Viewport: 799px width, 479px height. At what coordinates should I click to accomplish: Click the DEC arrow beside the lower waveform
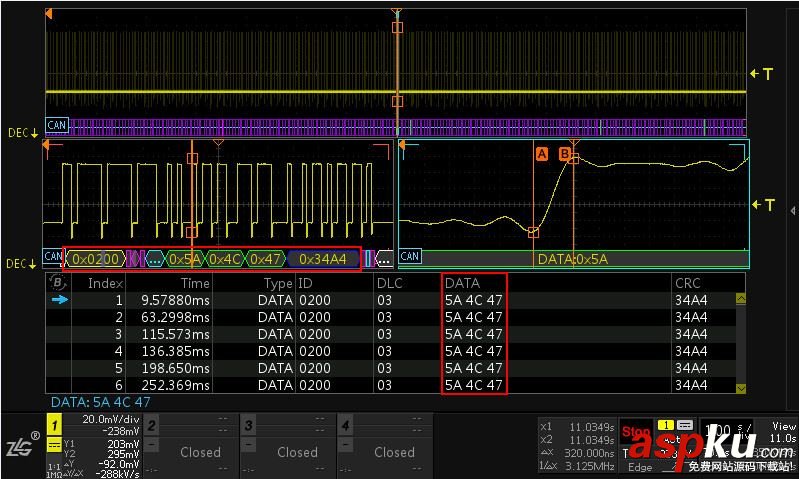pos(22,264)
